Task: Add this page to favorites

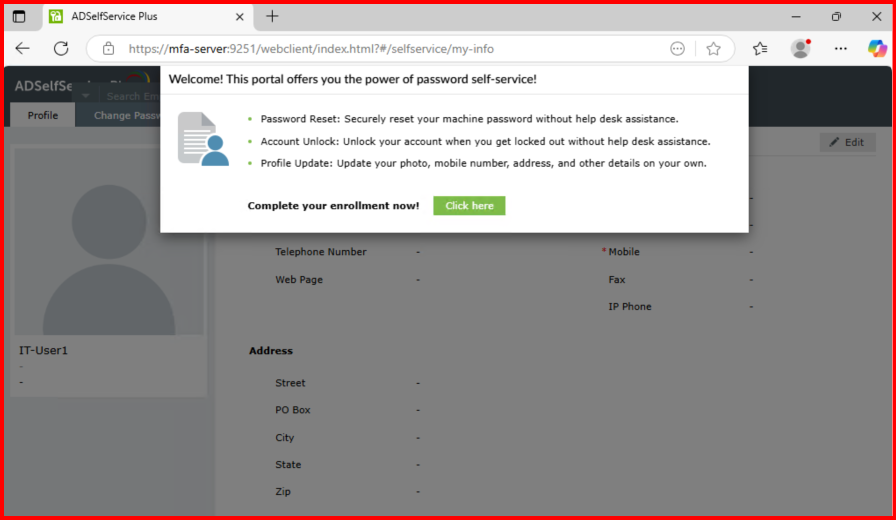Action: coord(713,48)
